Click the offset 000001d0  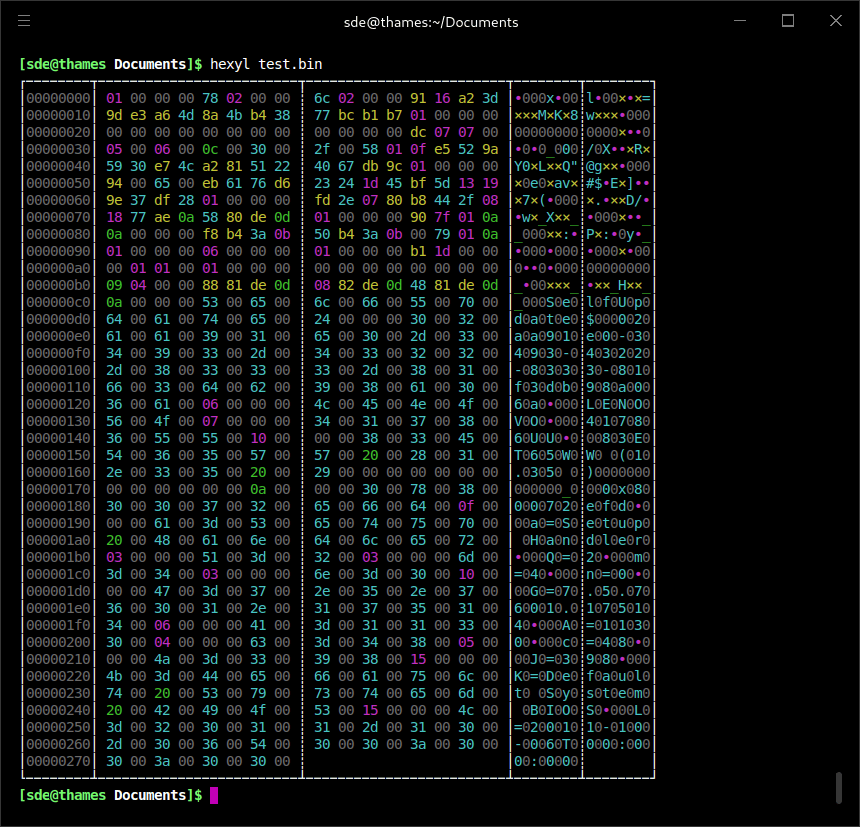tap(58, 591)
